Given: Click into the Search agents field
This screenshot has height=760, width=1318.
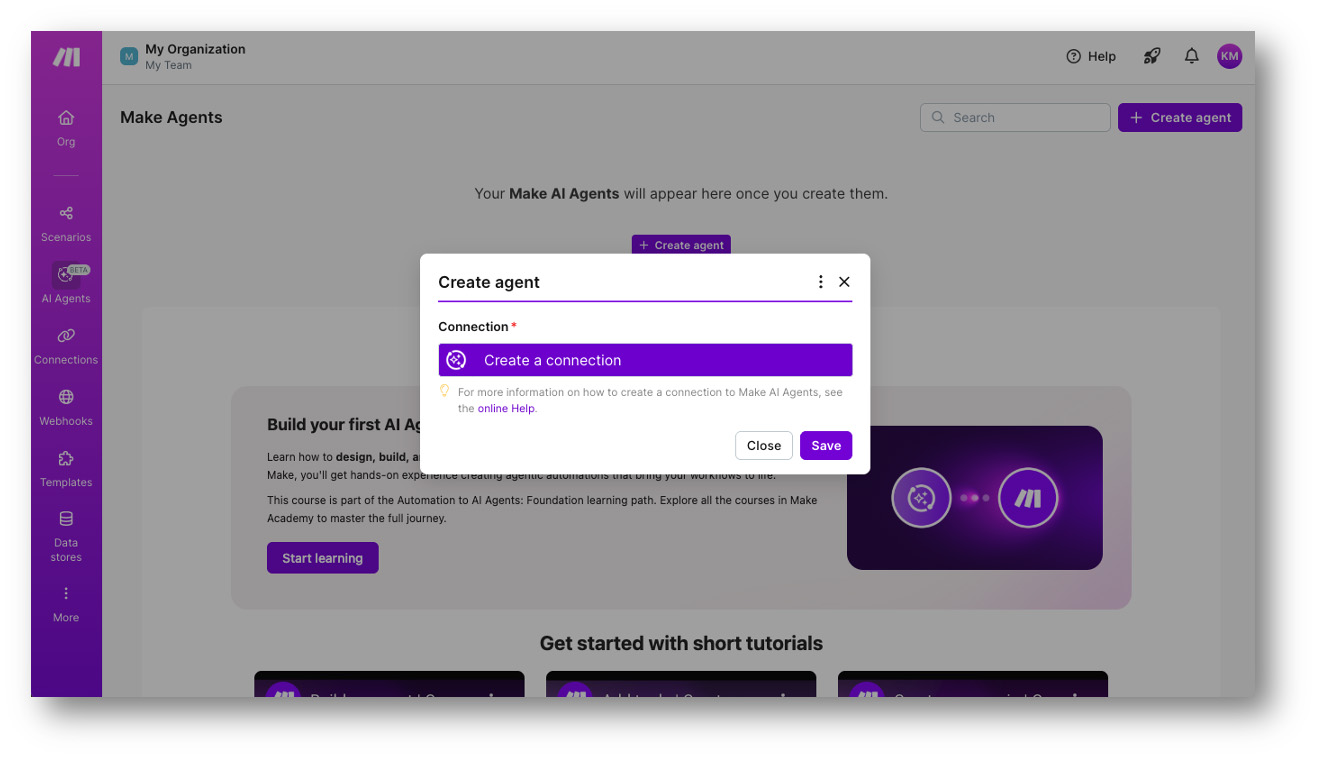Looking at the screenshot, I should [x=1015, y=117].
